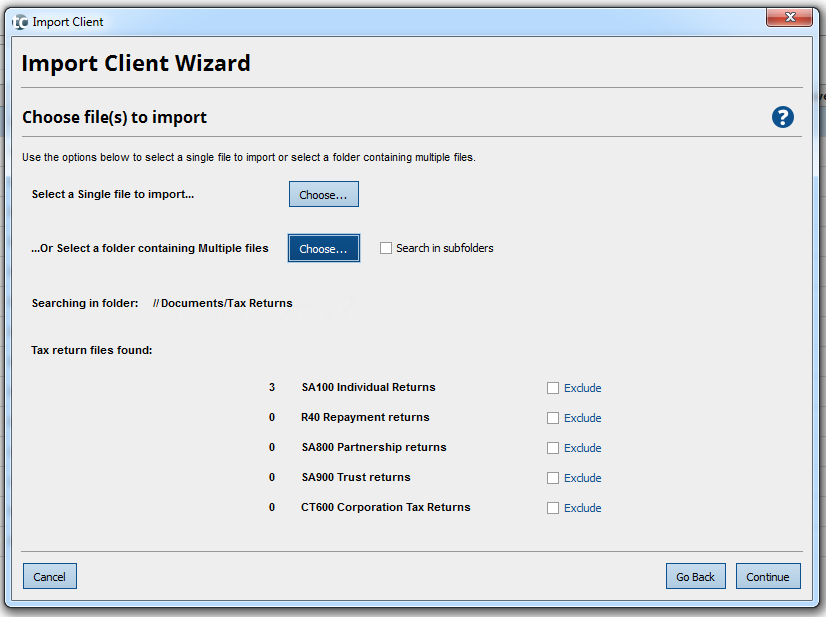
Task: Click the Cancel button
Action: coord(50,576)
